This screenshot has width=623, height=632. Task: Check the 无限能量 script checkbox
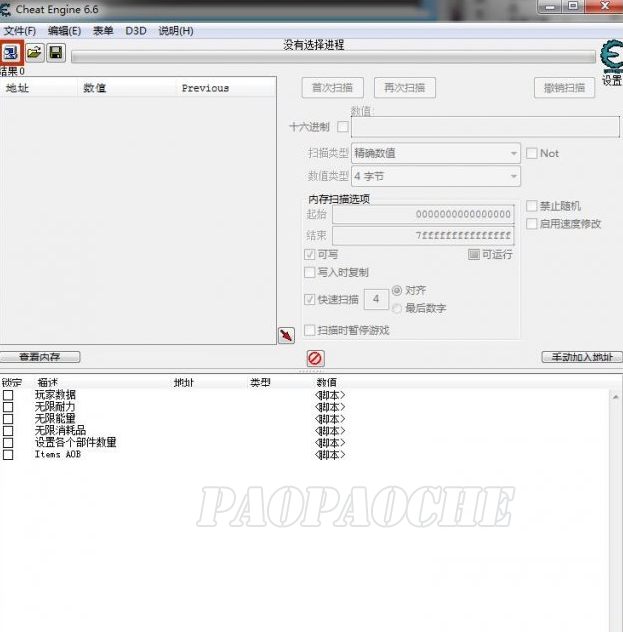click(8, 419)
